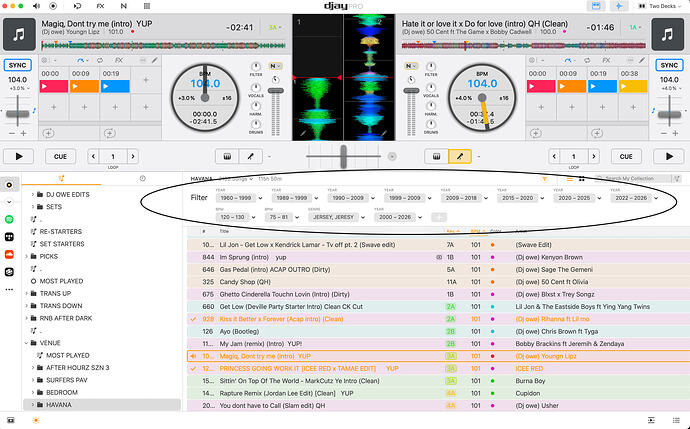The width and height of the screenshot is (690, 429).
Task: Select the HAVANA playlist folder
Action: pyautogui.click(x=102, y=405)
